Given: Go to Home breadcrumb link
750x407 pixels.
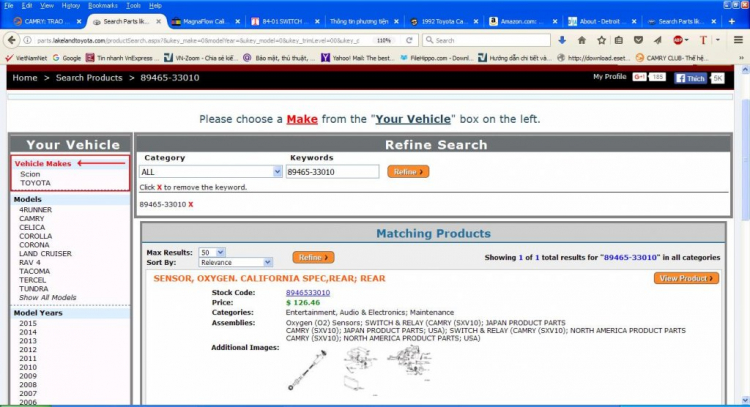Looking at the screenshot, I should click(x=25, y=77).
